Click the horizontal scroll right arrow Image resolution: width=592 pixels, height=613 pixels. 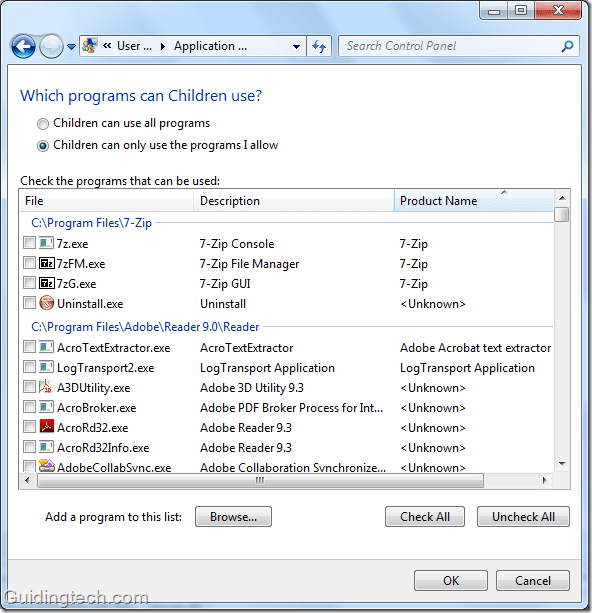point(544,480)
